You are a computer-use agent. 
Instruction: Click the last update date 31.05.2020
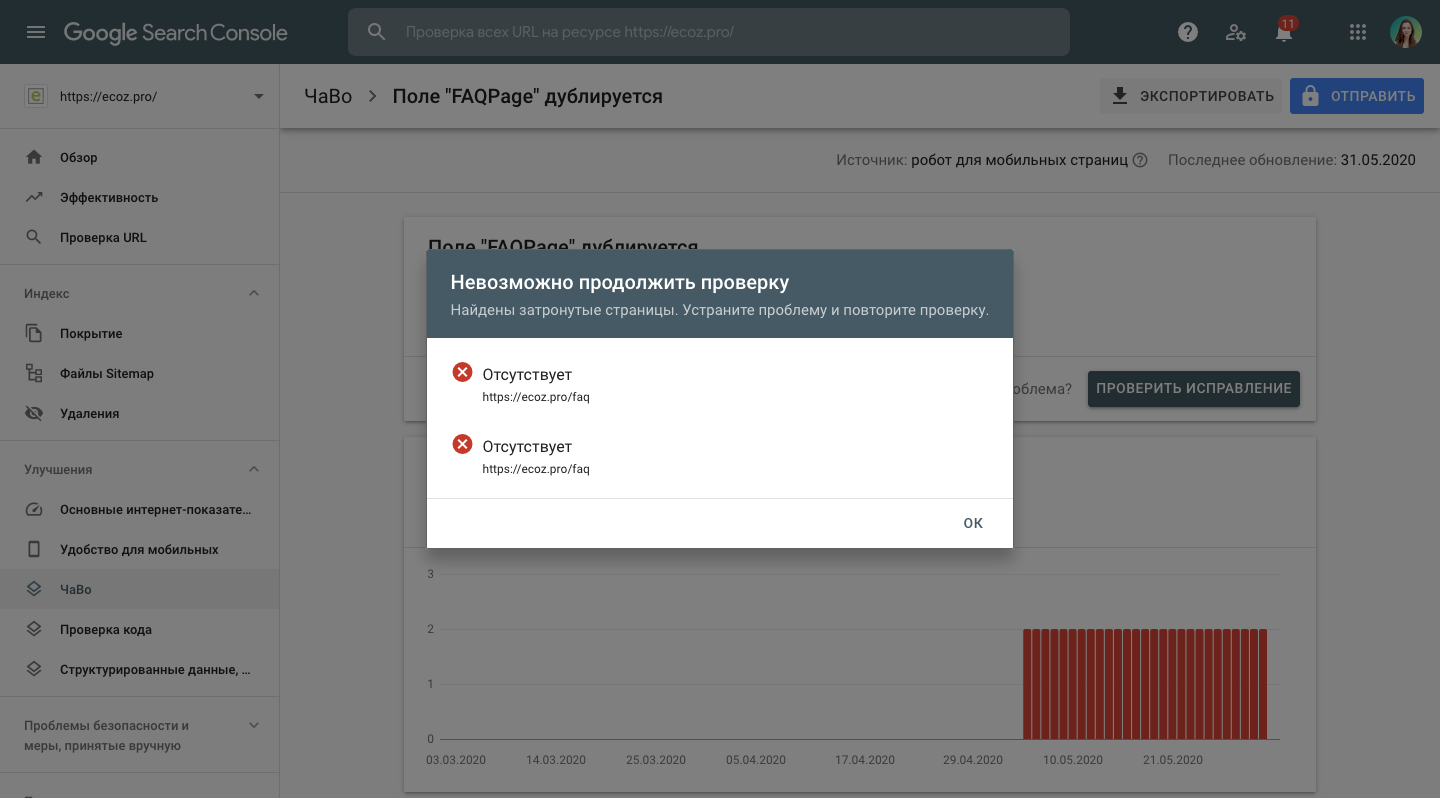click(1378, 160)
